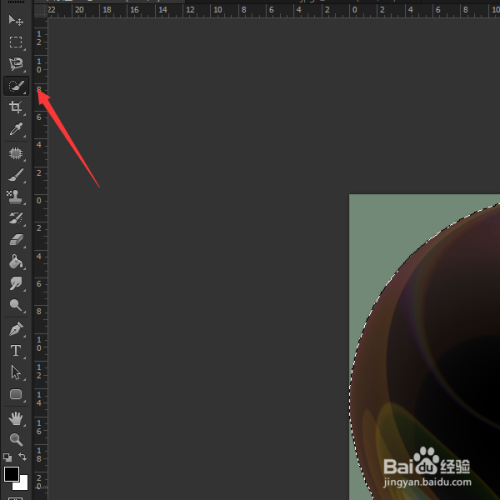This screenshot has width=500, height=500.
Task: Select the Paint Bucket tool
Action: pyautogui.click(x=16, y=262)
